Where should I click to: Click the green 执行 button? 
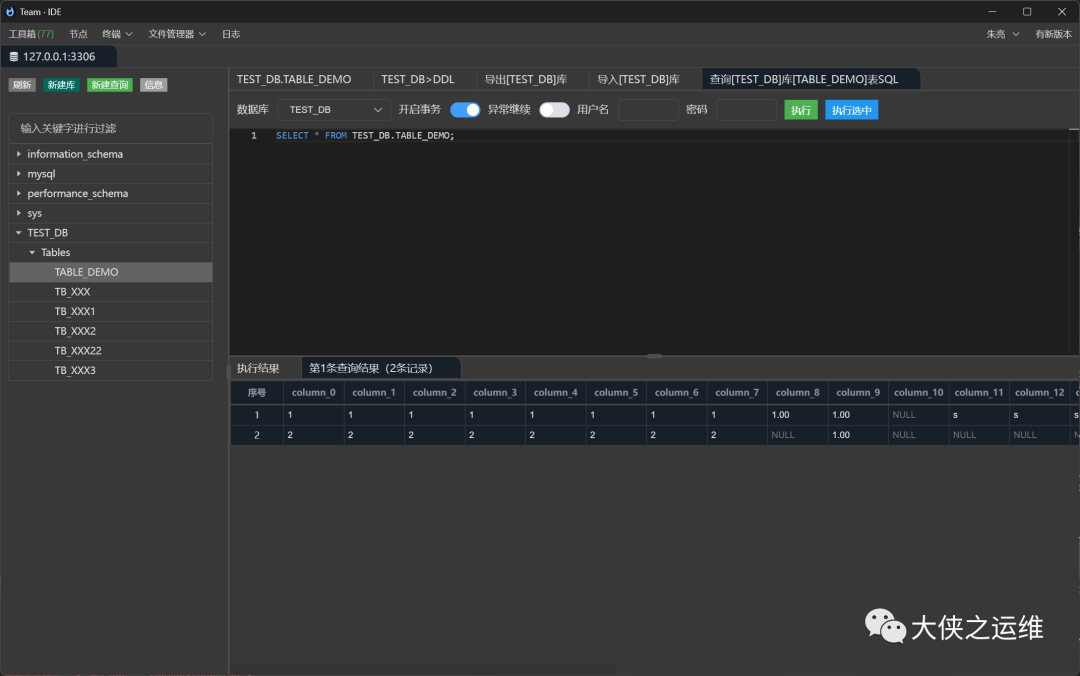[801, 110]
